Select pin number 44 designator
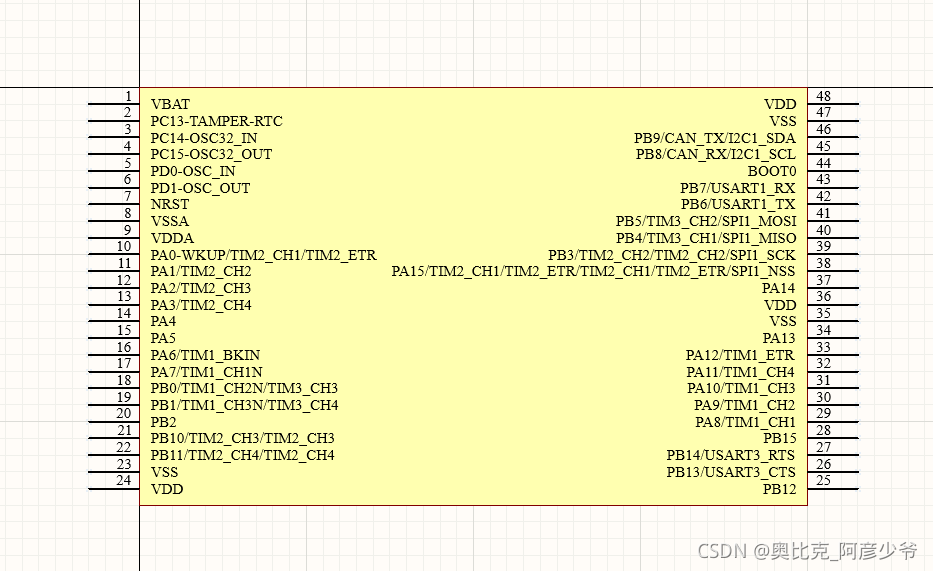Viewport: 933px width, 571px height. tap(824, 163)
